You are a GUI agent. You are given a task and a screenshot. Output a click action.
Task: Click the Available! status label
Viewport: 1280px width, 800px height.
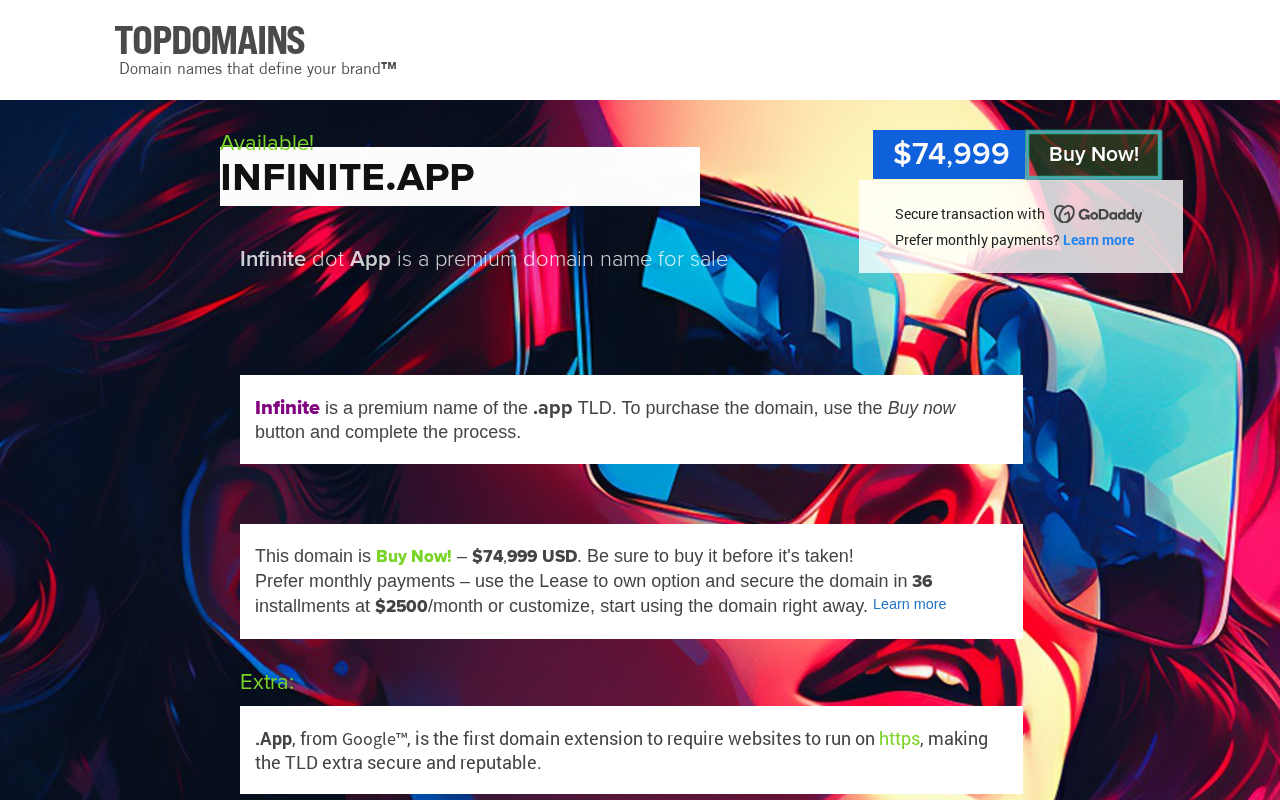[x=266, y=142]
